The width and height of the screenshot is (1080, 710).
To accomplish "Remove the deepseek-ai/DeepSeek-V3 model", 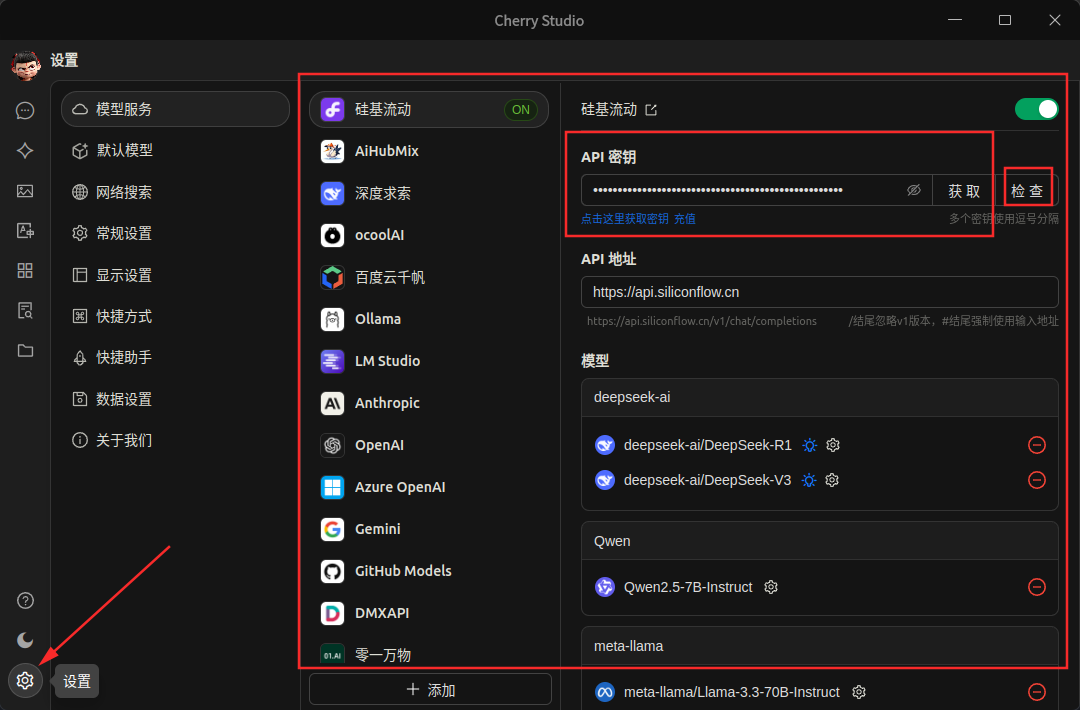I will (1037, 480).
